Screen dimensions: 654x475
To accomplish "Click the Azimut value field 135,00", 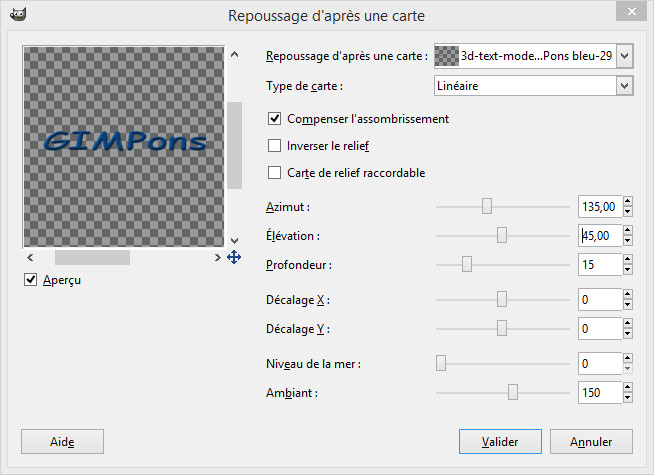I will (600, 206).
